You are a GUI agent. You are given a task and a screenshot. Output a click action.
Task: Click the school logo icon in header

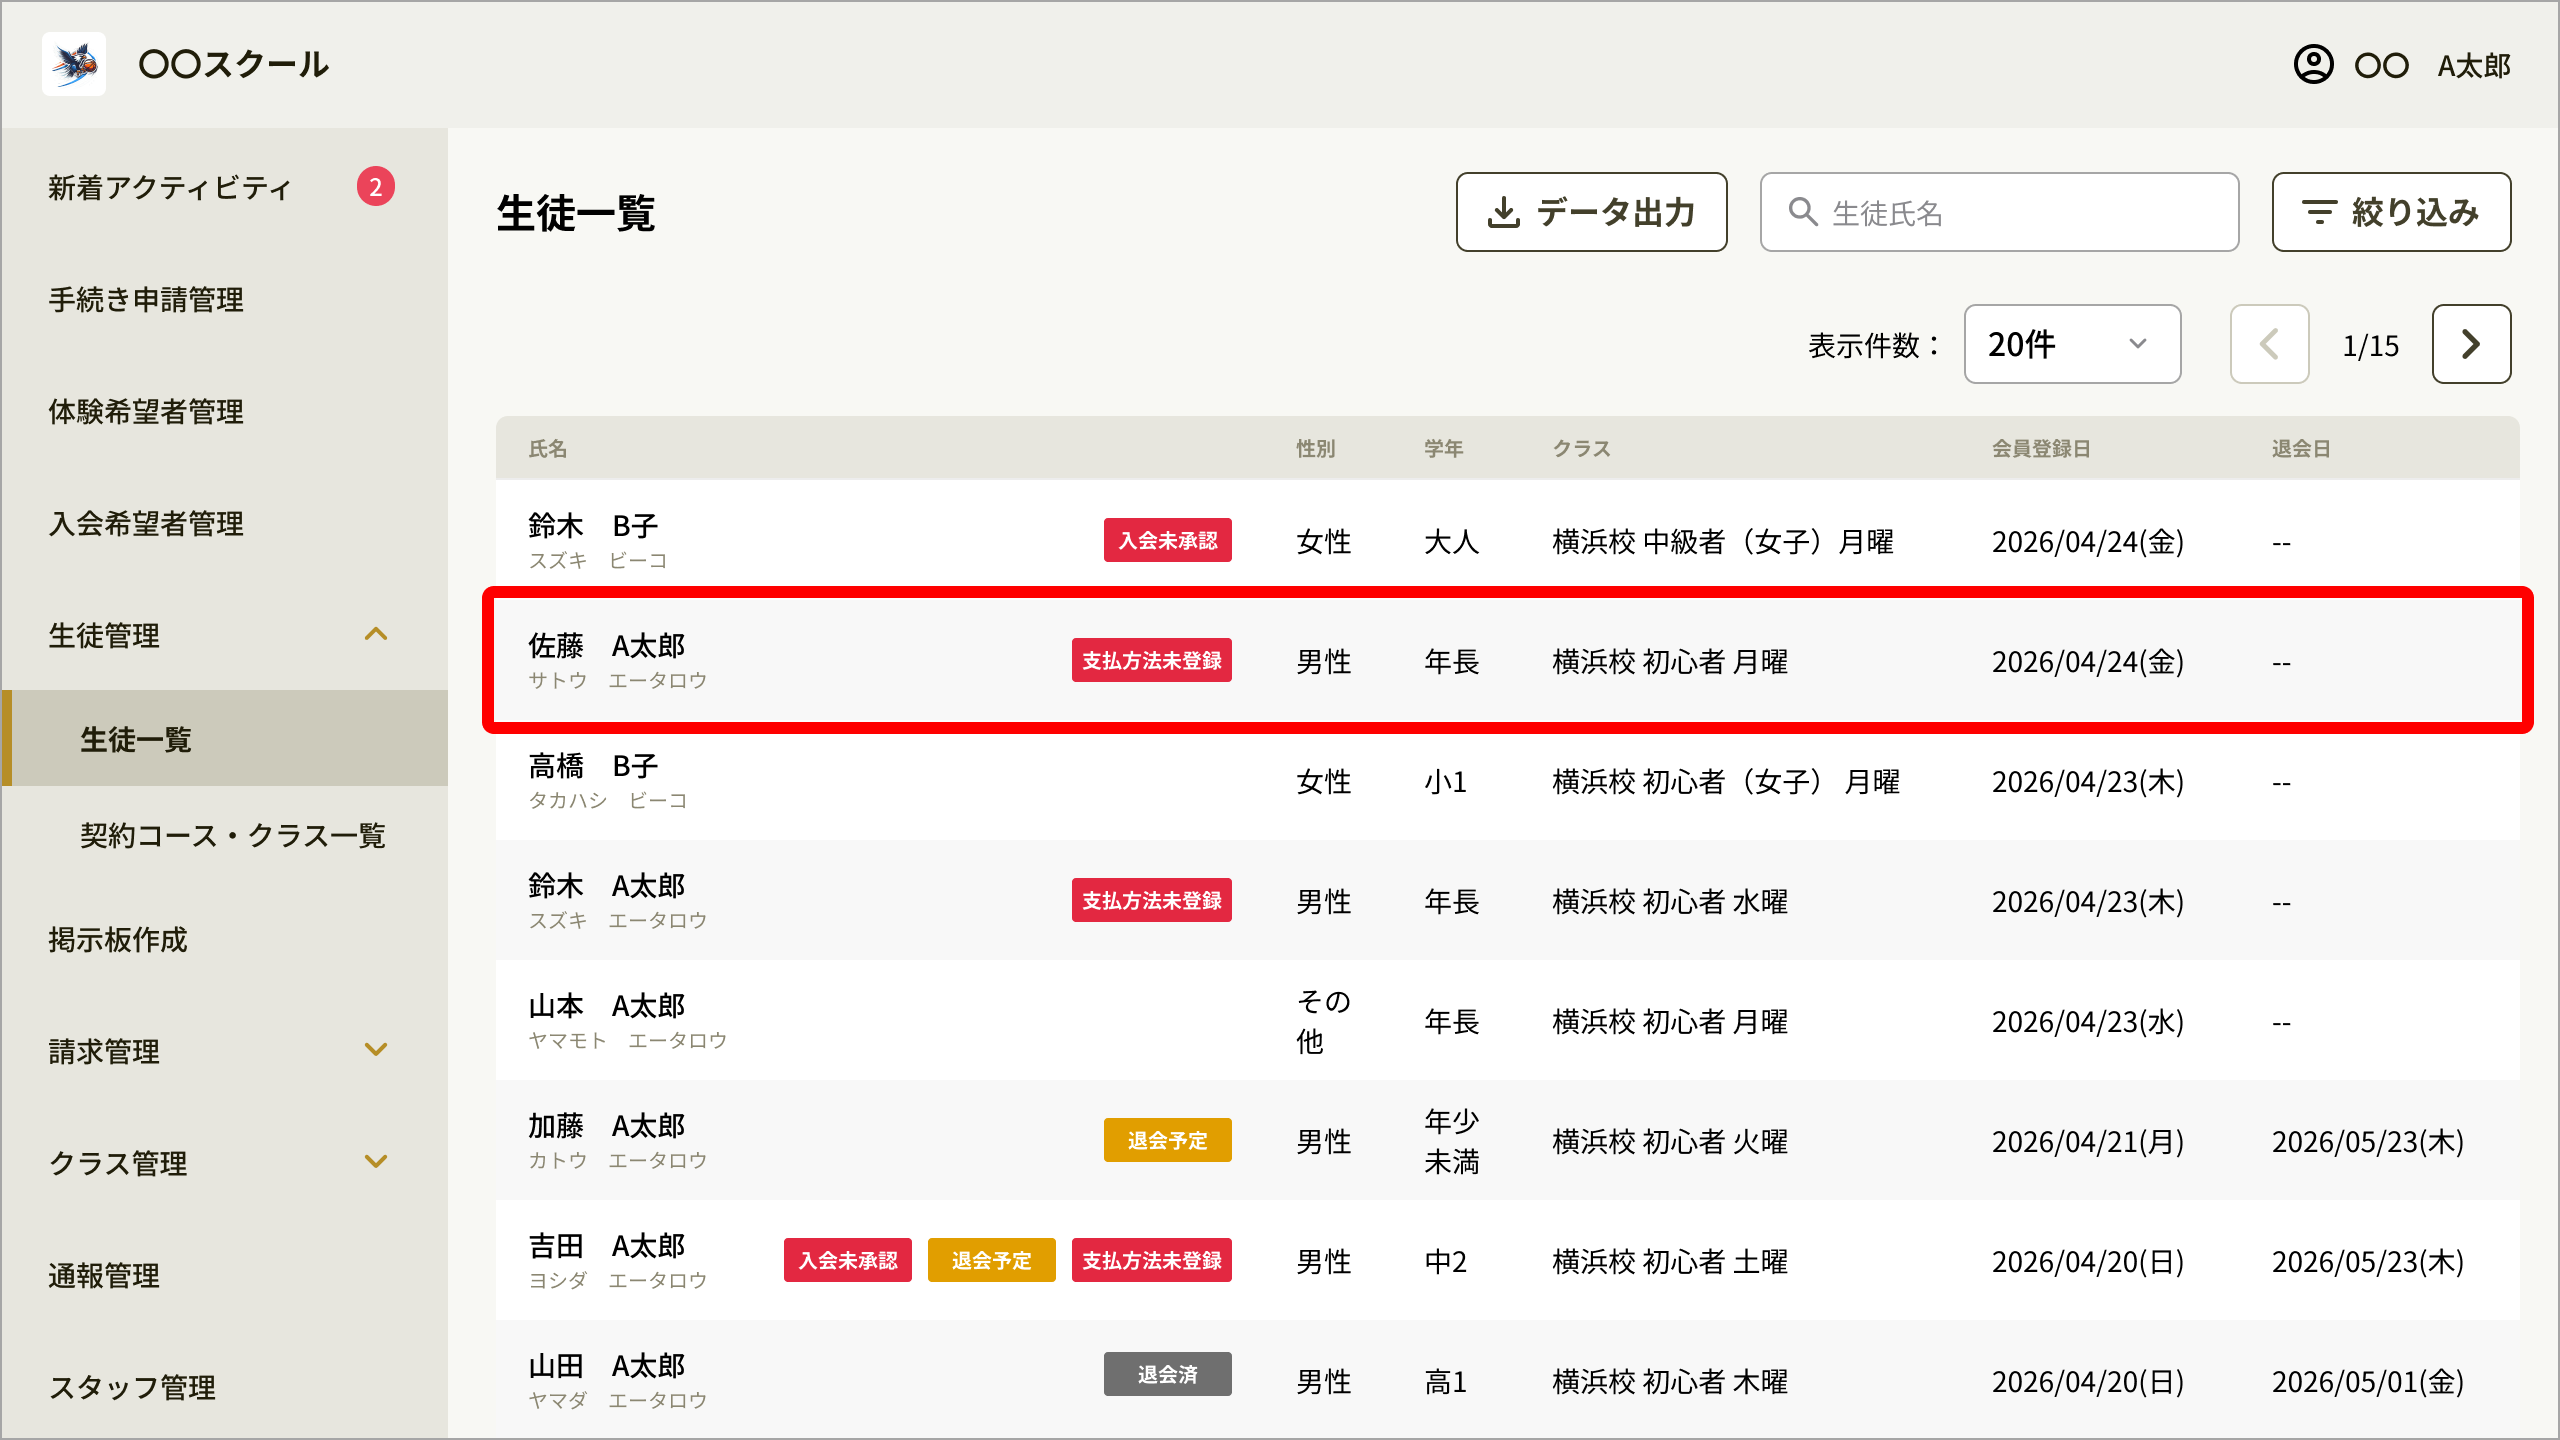(x=74, y=64)
